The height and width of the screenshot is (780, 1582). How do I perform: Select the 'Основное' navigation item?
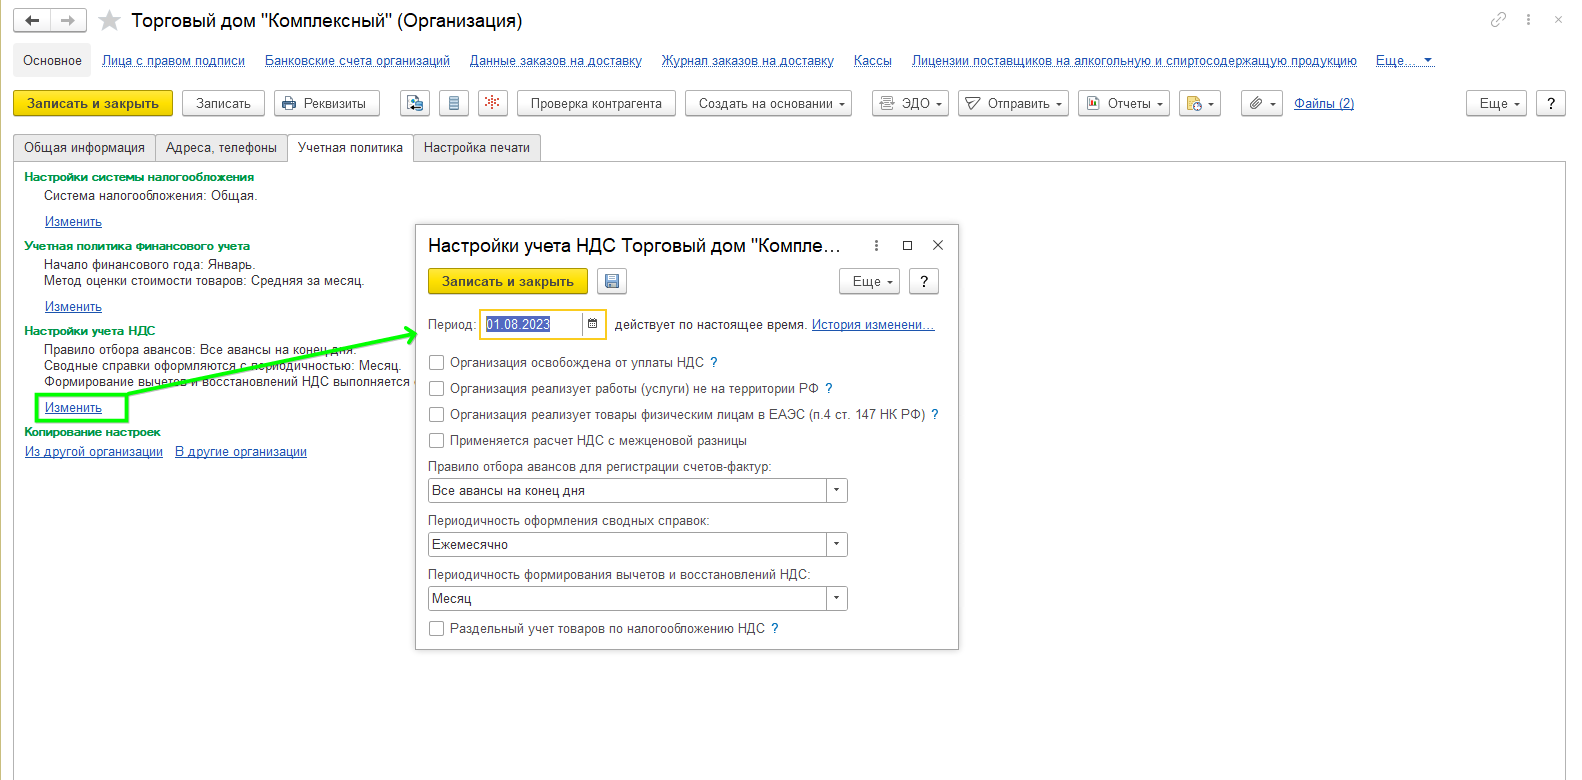tap(52, 60)
